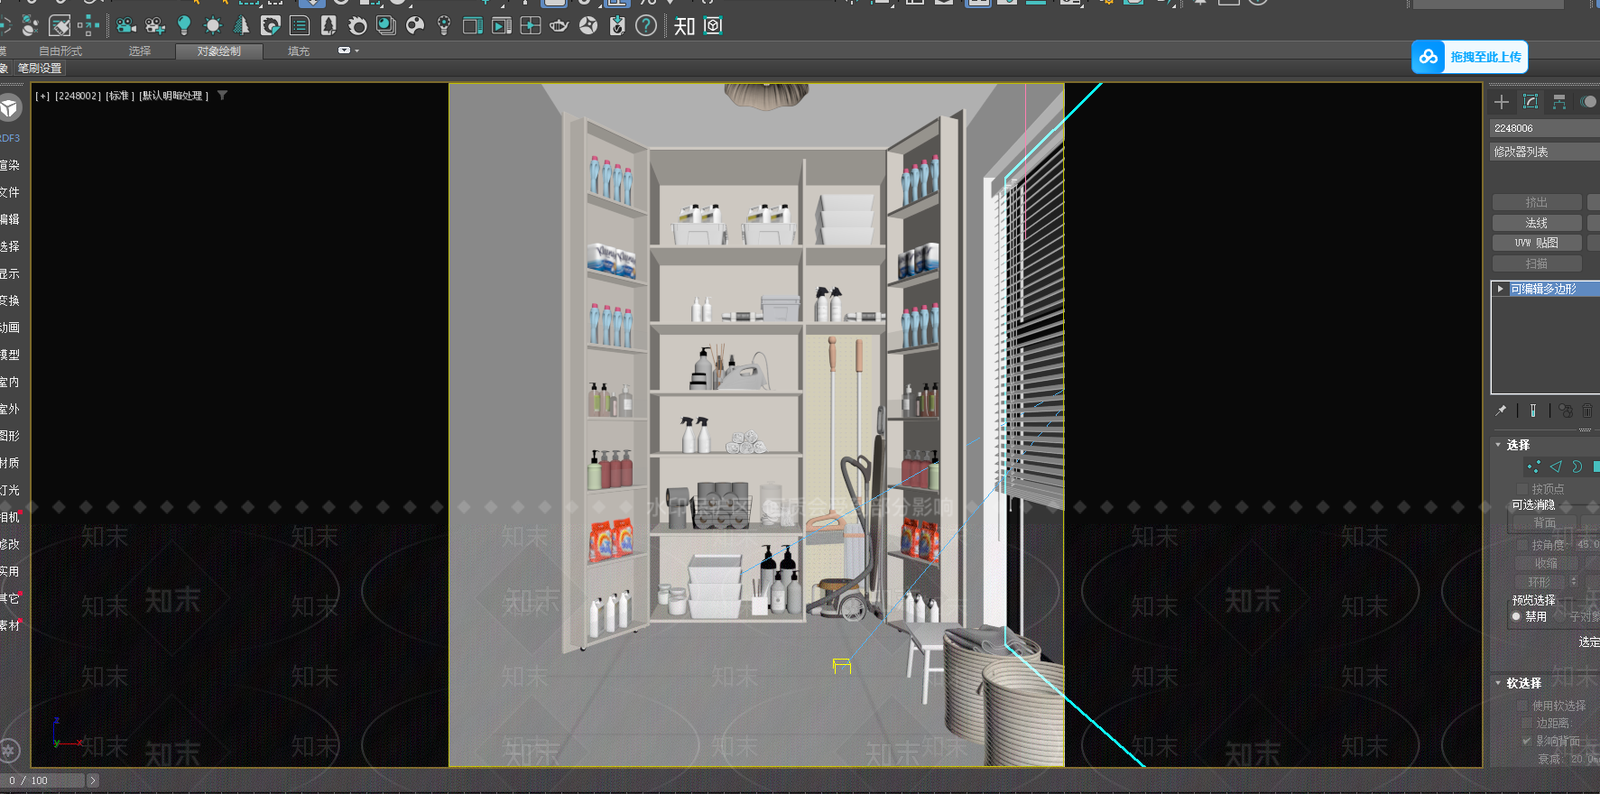This screenshot has height=794, width=1600.
Task: Click the paint palette material icon
Action: (415, 25)
